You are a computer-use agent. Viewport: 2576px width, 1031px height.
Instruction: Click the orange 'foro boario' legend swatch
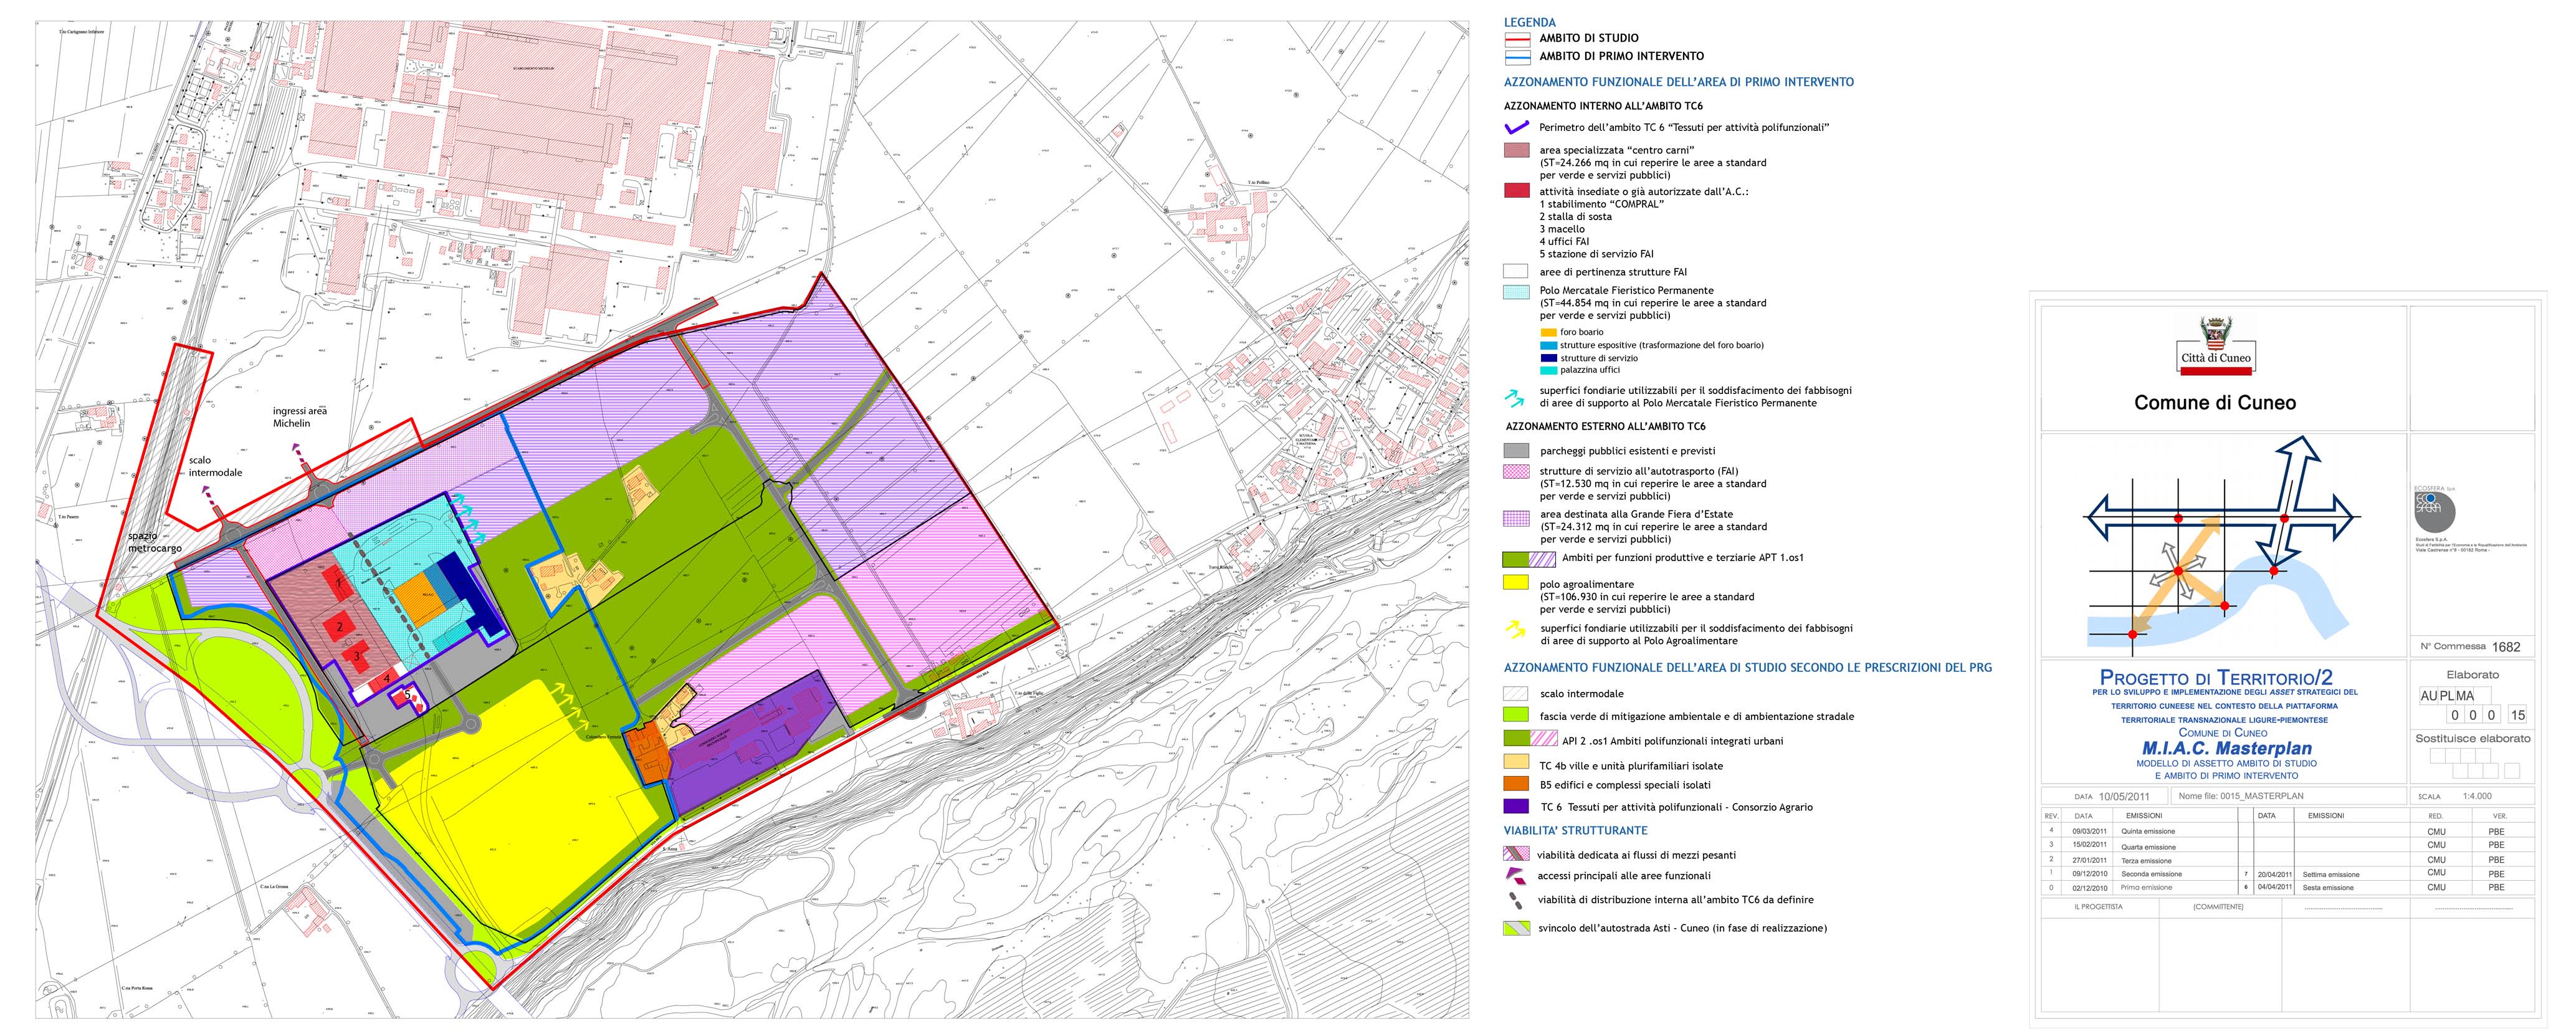(x=1549, y=332)
